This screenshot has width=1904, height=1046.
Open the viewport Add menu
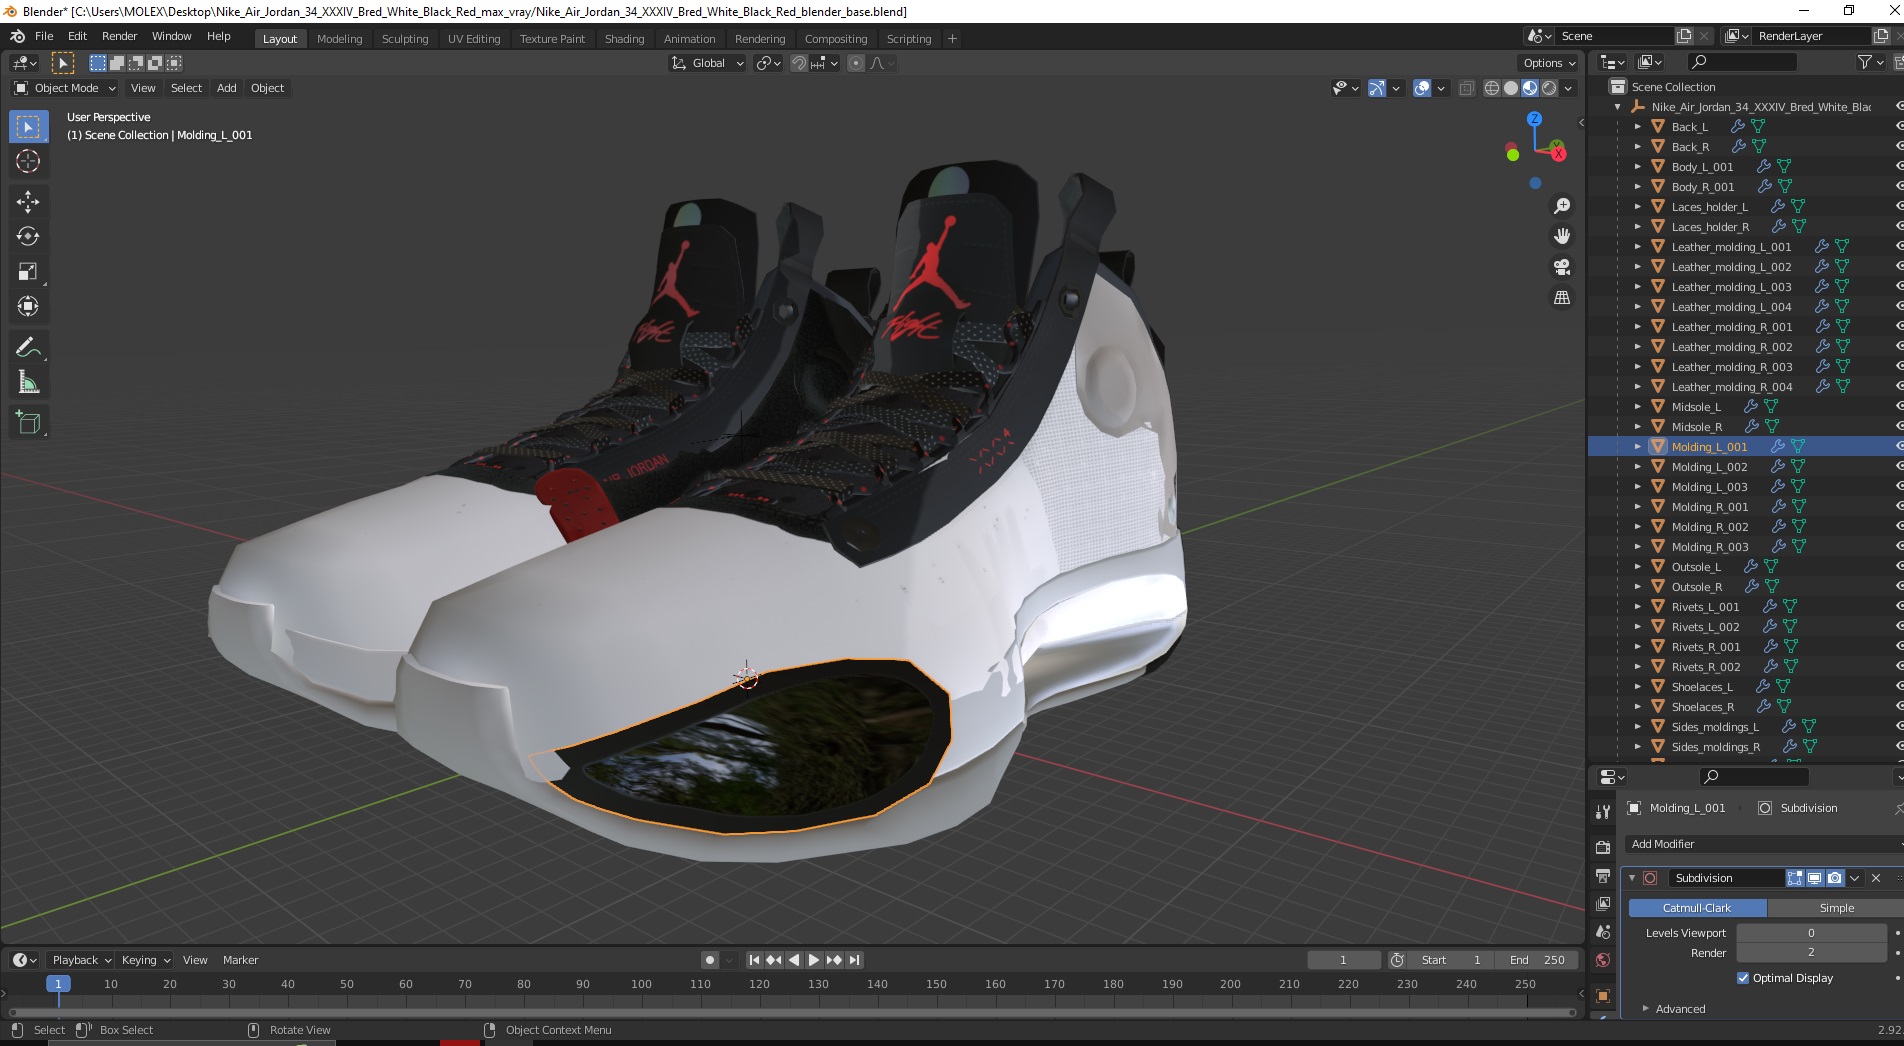click(x=227, y=88)
